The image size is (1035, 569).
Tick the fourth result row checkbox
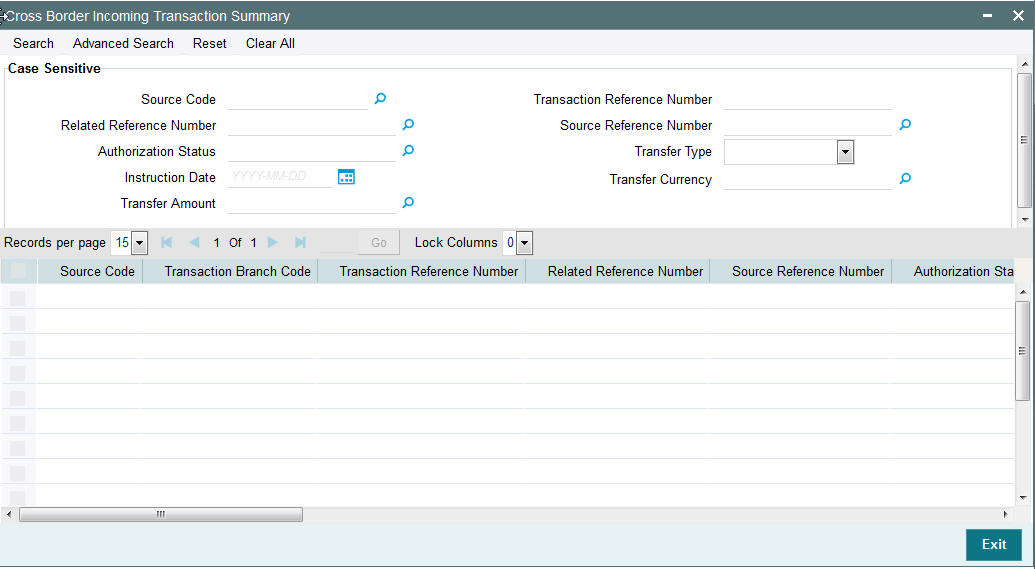click(18, 373)
